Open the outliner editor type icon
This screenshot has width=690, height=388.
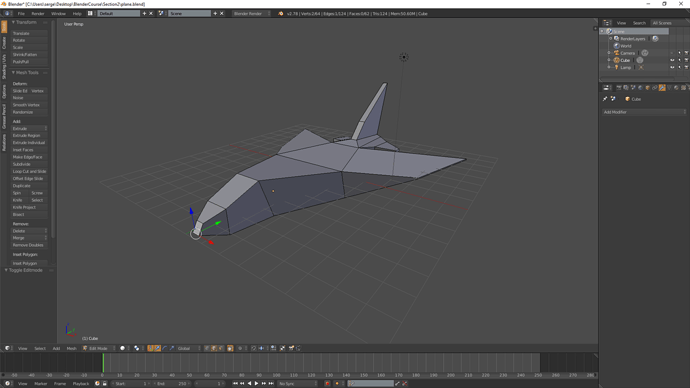click(607, 23)
